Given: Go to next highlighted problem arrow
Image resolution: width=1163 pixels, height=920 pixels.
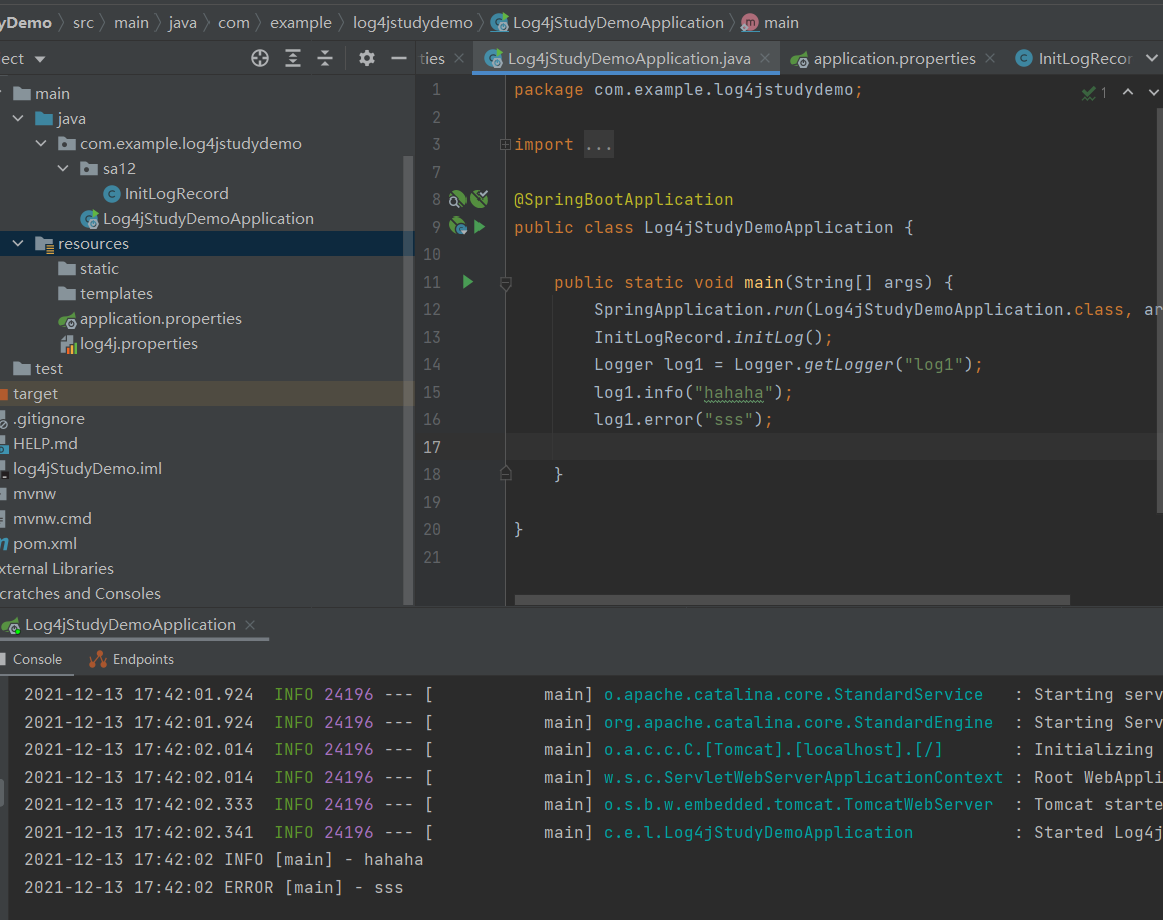Looking at the screenshot, I should 1153,92.
